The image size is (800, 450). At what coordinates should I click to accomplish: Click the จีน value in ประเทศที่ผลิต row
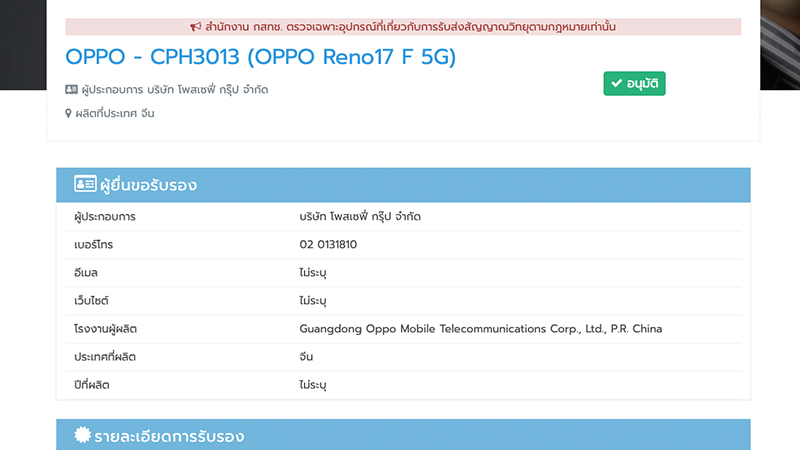[x=306, y=357]
